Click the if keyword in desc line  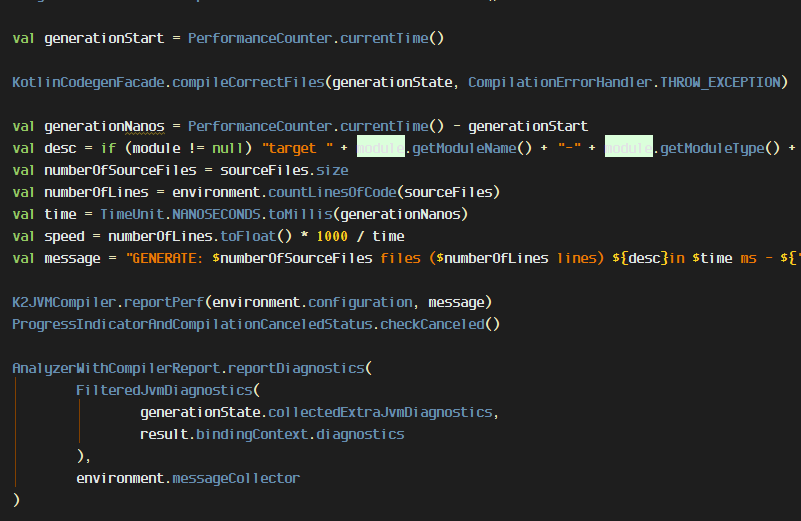(108, 148)
